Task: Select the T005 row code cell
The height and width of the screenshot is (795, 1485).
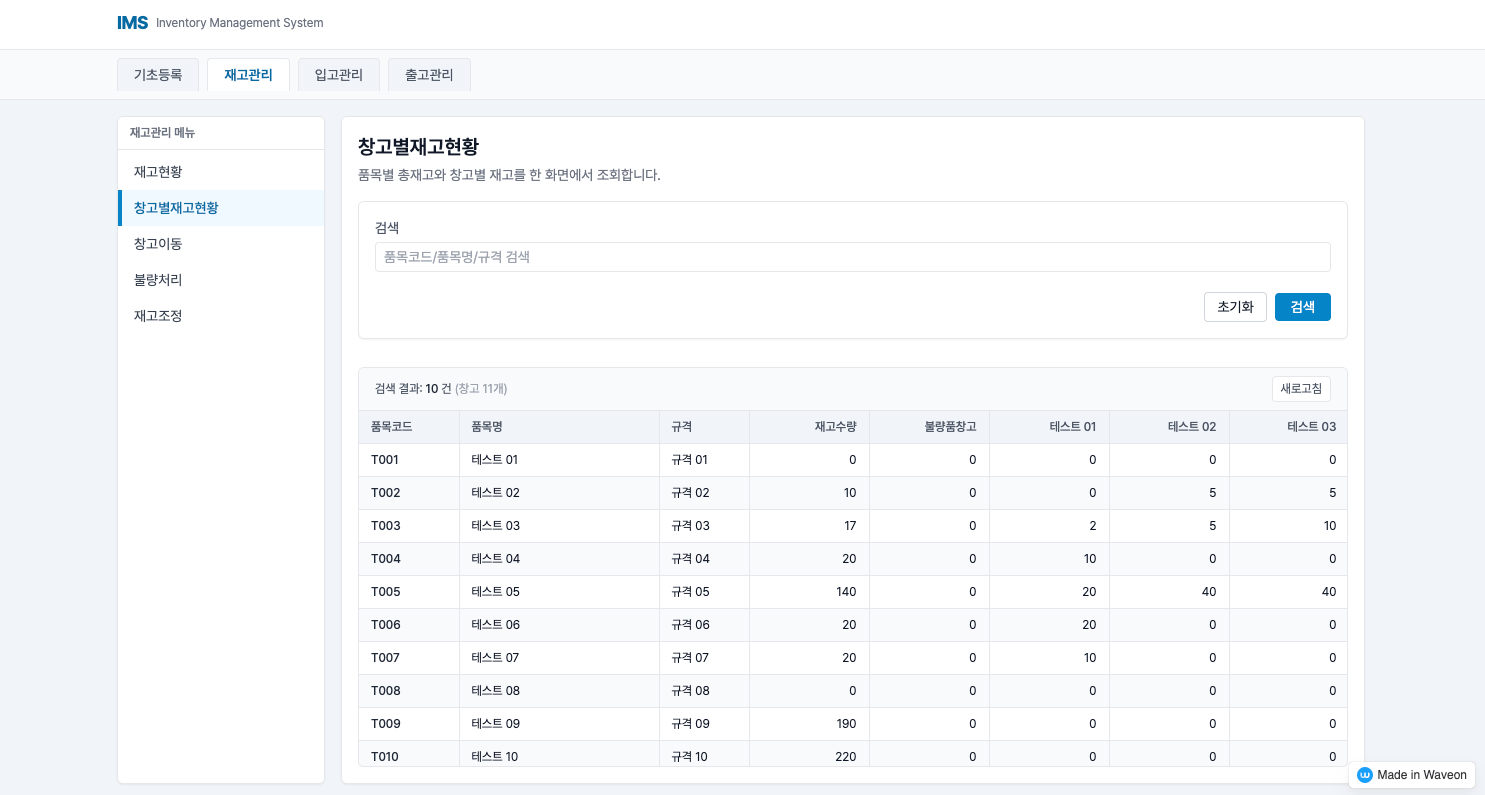Action: click(x=386, y=592)
